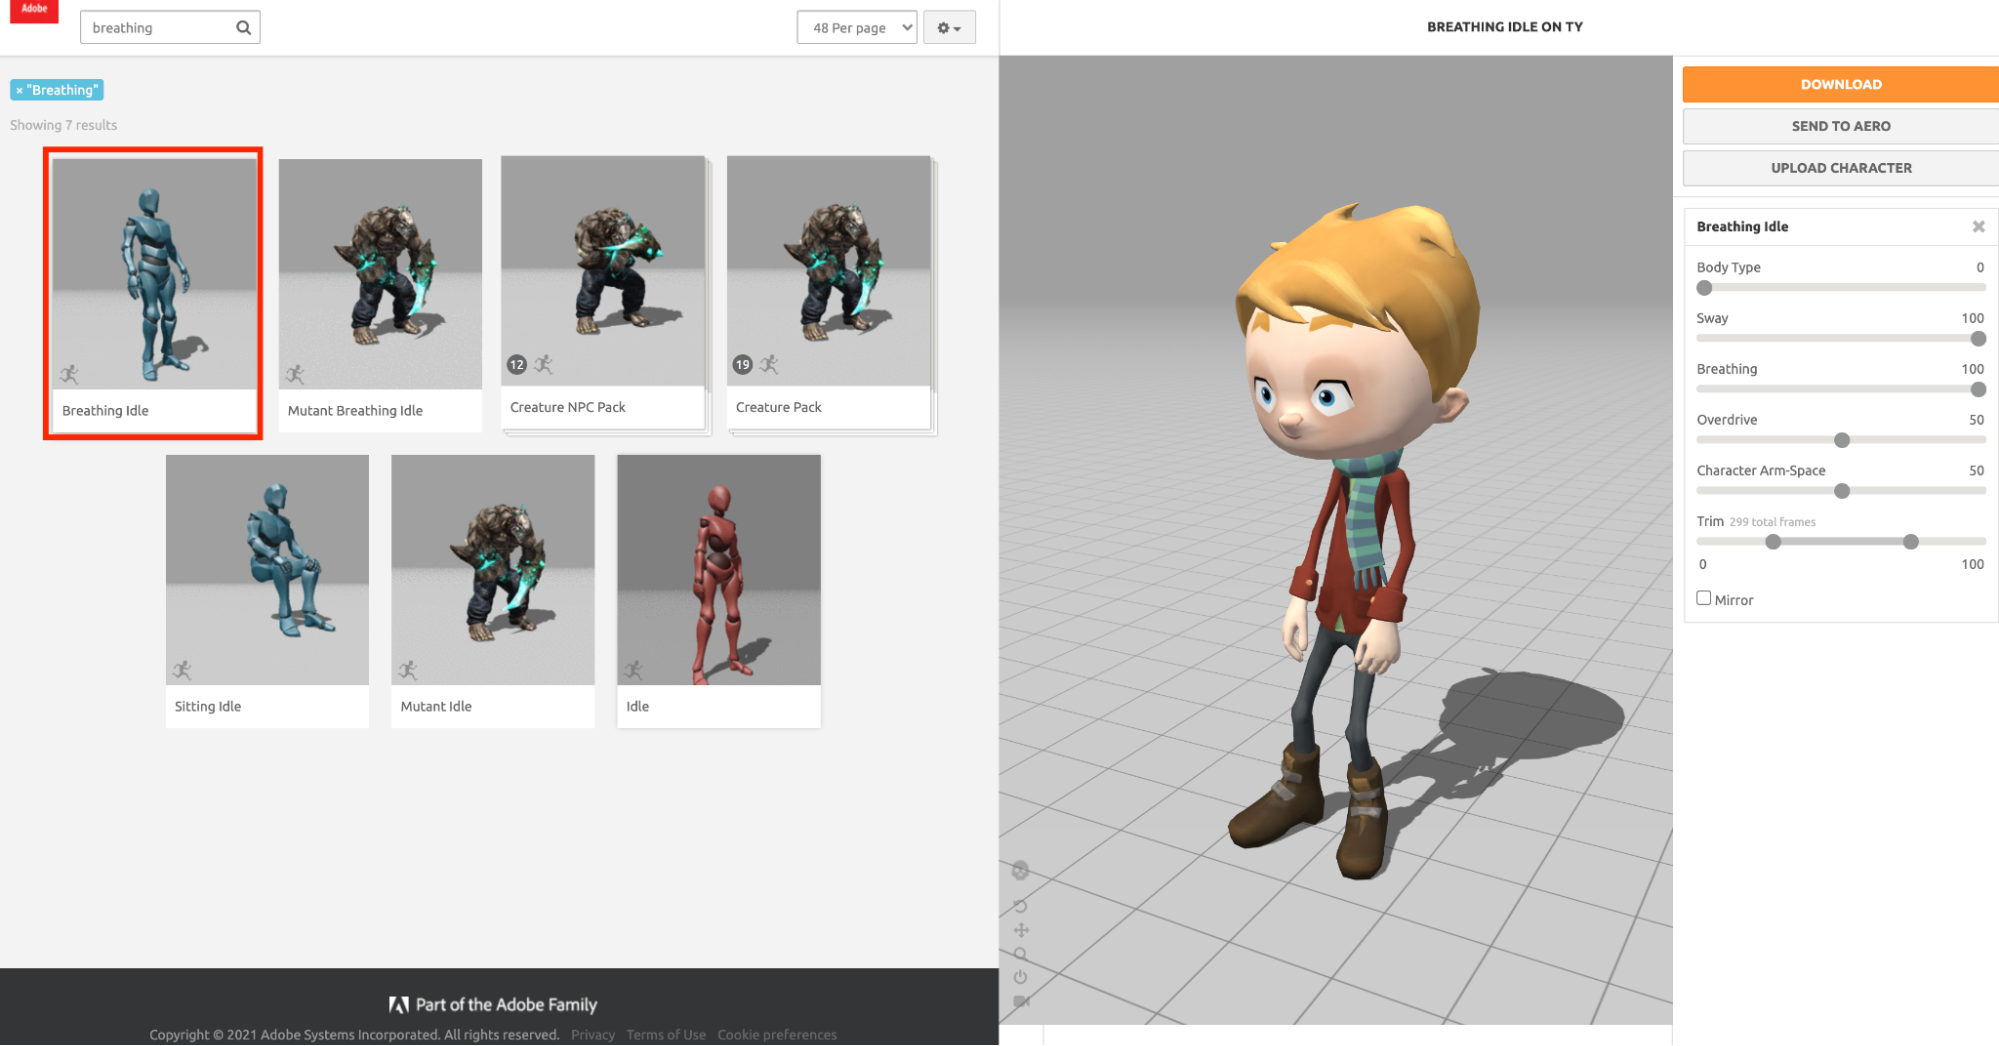
Task: Click the Body Type slider handle
Action: [x=1705, y=288]
